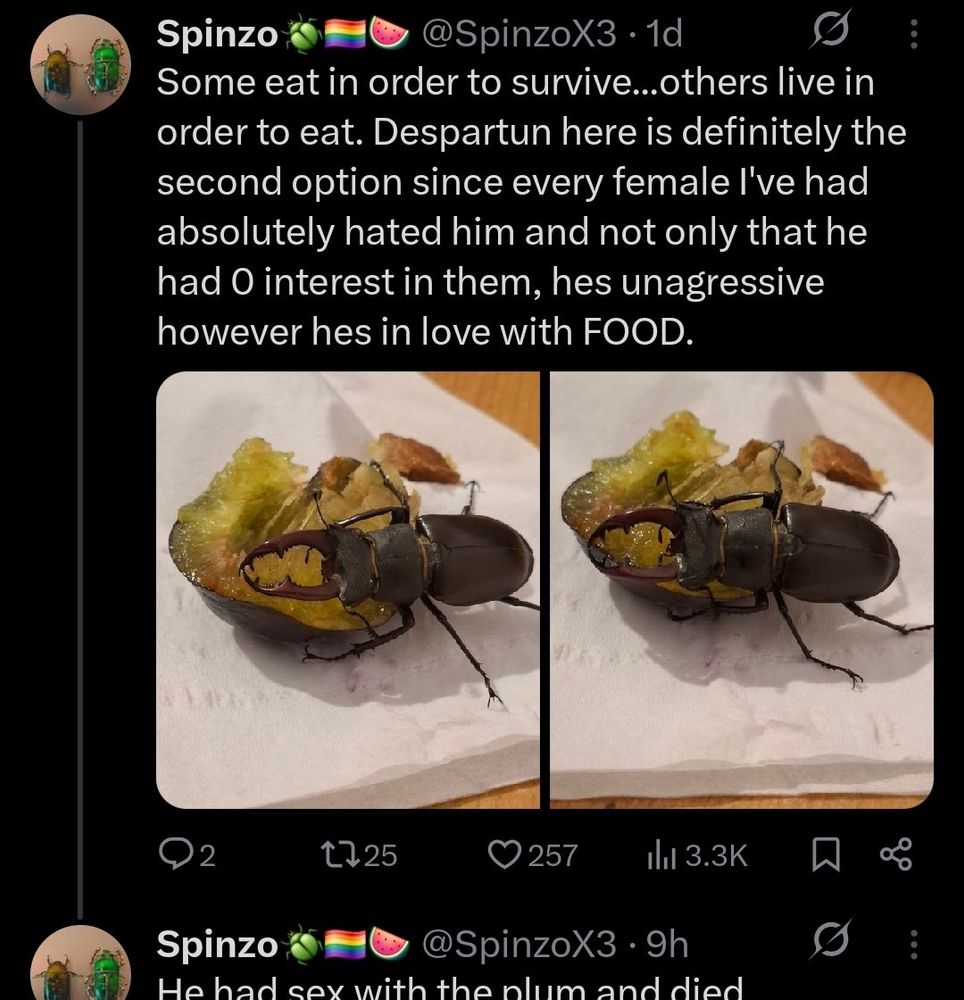
Task: Open Grok slash-circle icon on first post
Action: [x=830, y=29]
